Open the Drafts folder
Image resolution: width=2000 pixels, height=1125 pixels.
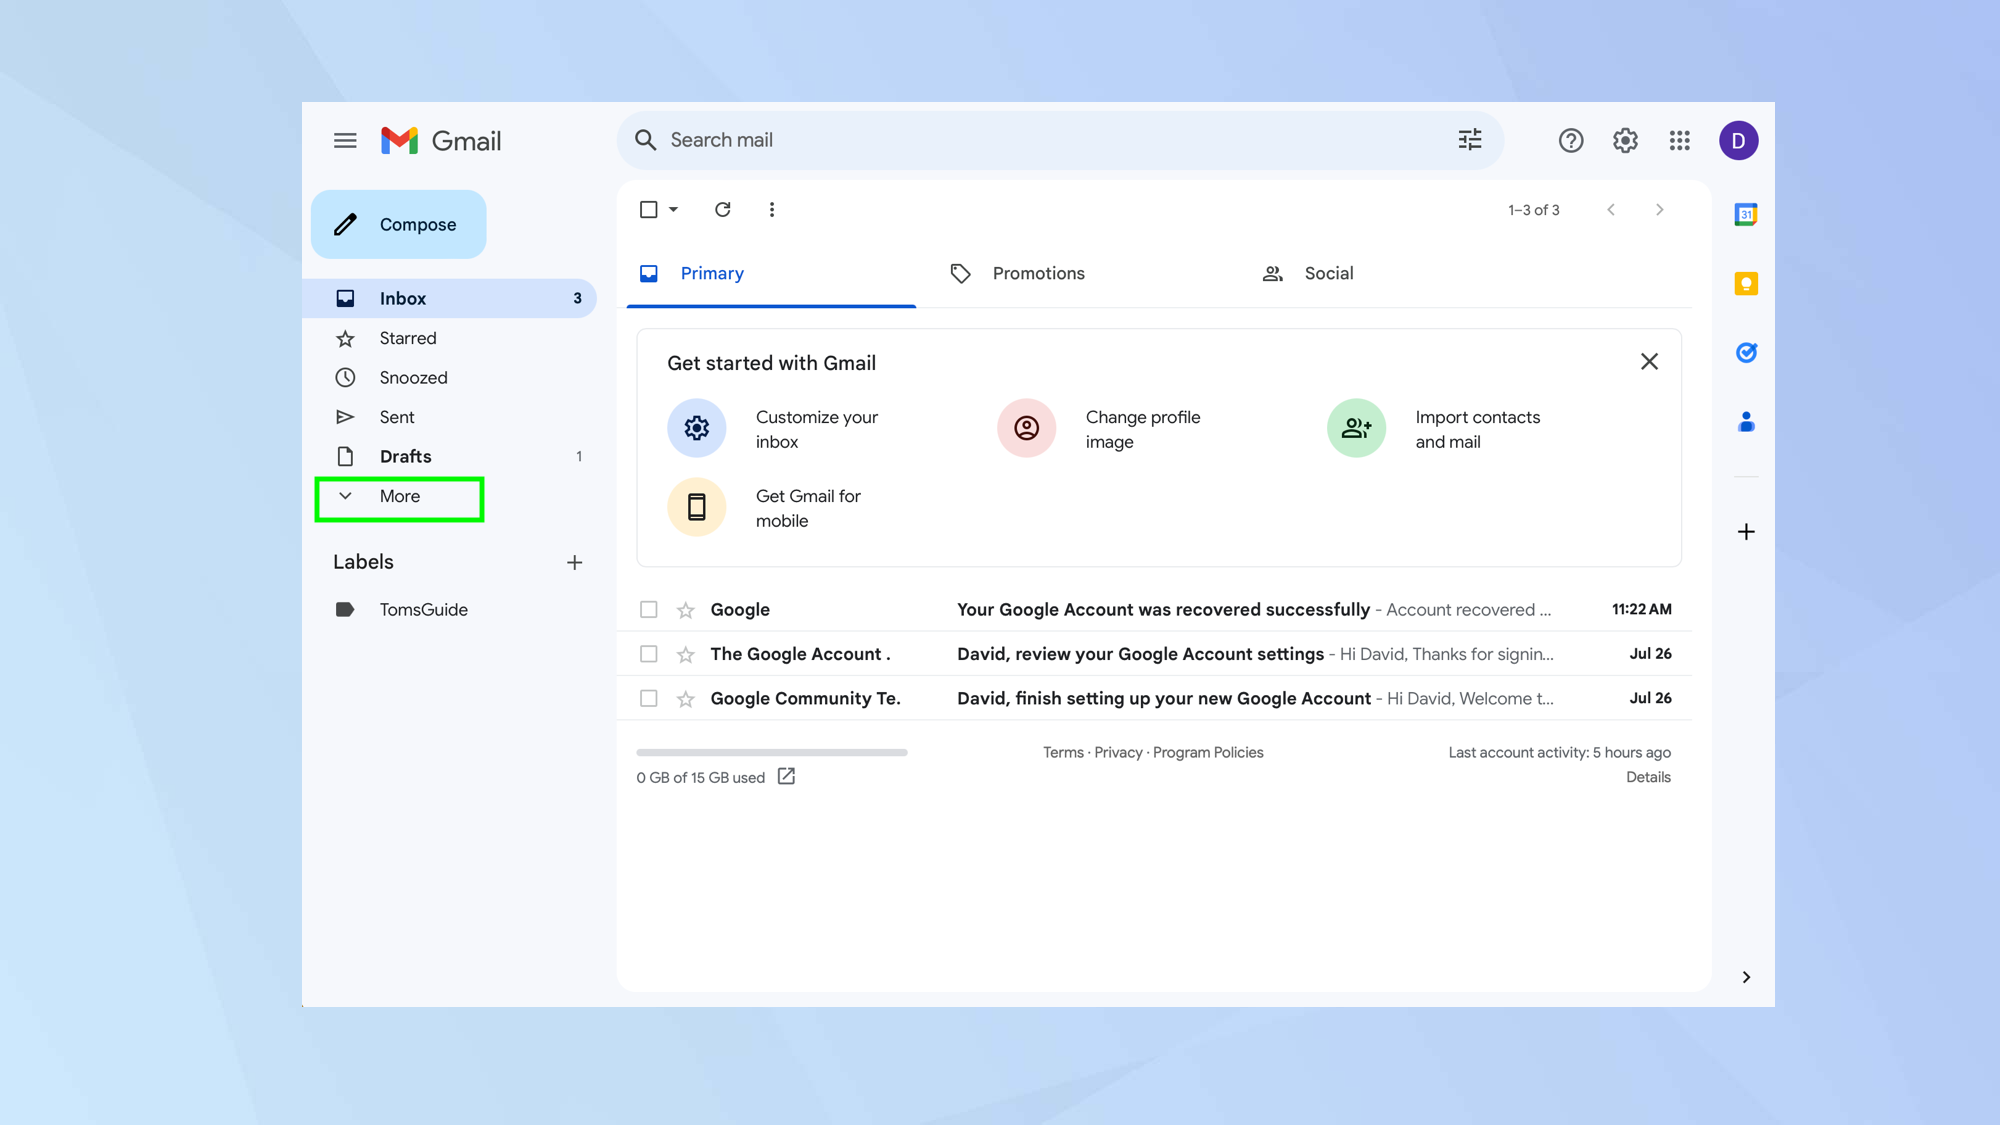tap(449, 457)
